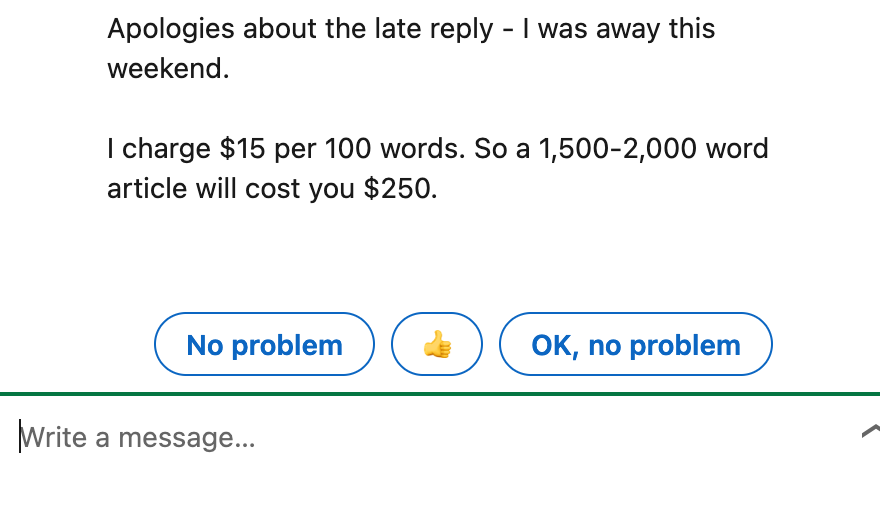Click the "$15" rate in the message
This screenshot has width=880, height=530.
pos(242,149)
